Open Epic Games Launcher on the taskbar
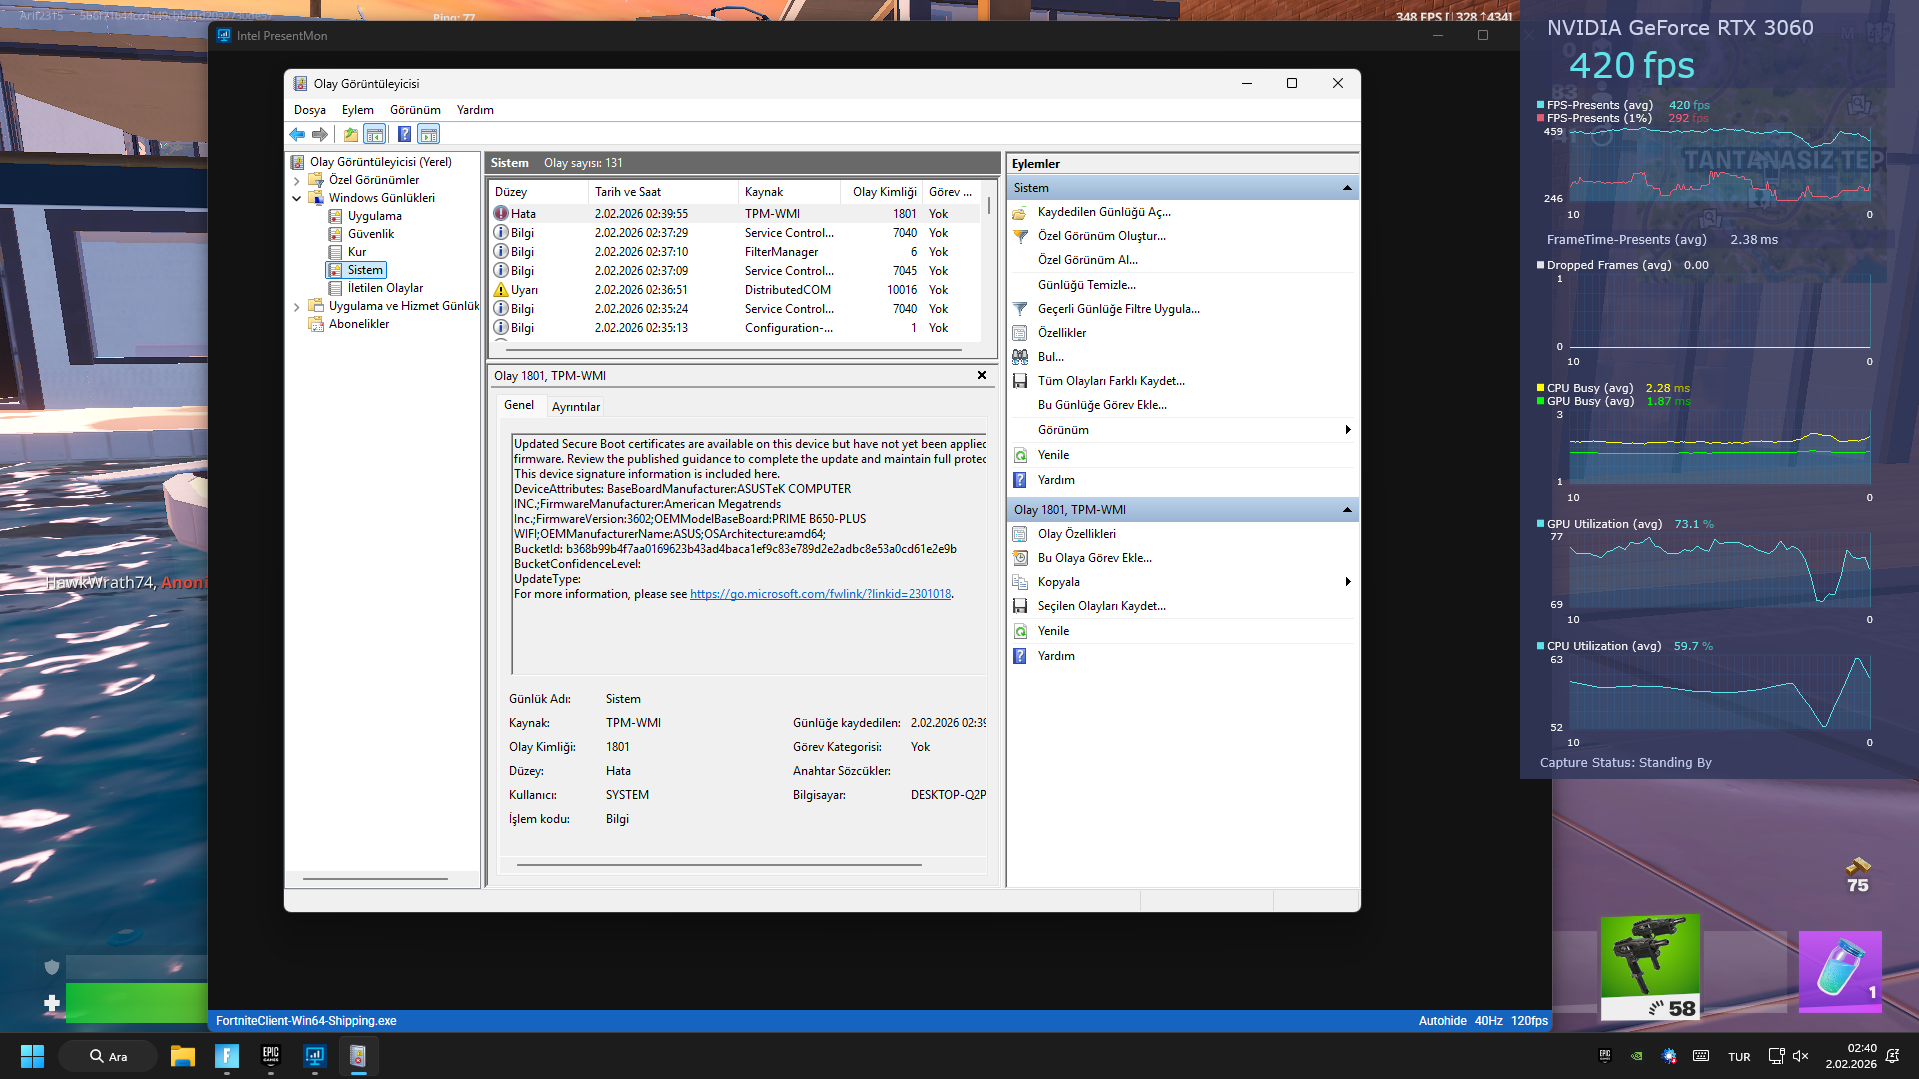 [271, 1056]
